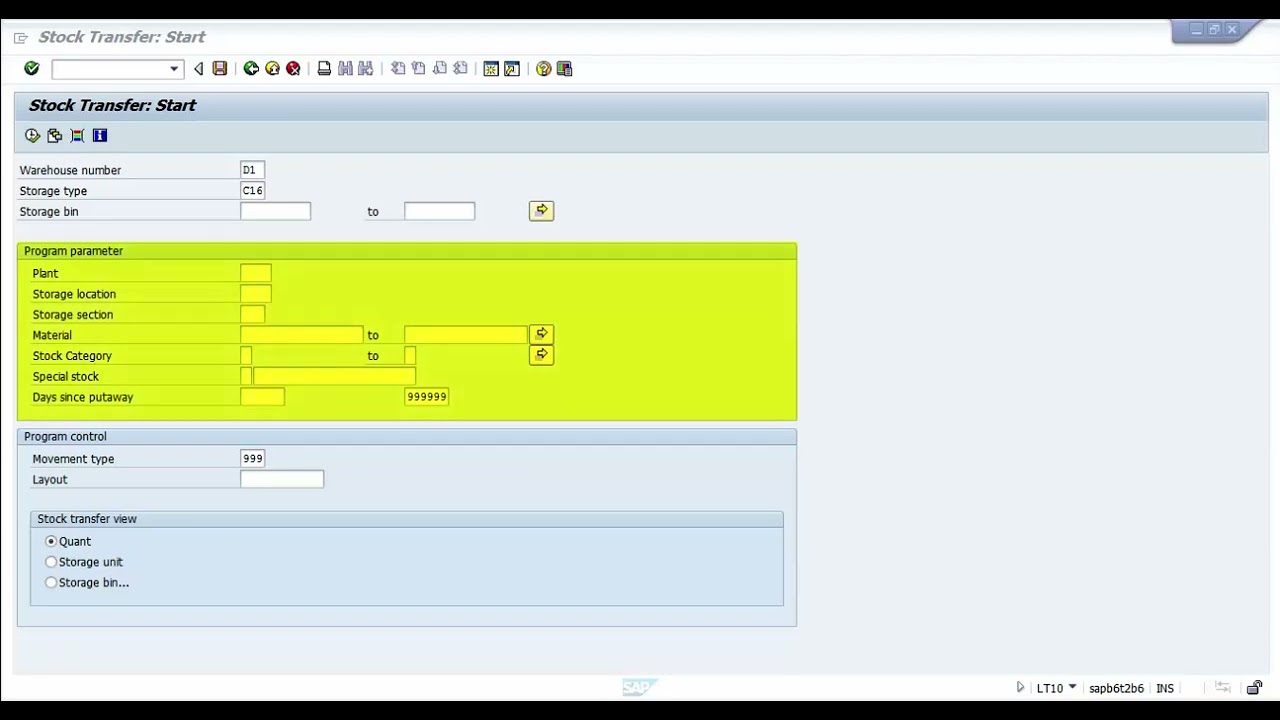This screenshot has width=1280, height=720.
Task: Click the green Back arrow icon
Action: 251,68
